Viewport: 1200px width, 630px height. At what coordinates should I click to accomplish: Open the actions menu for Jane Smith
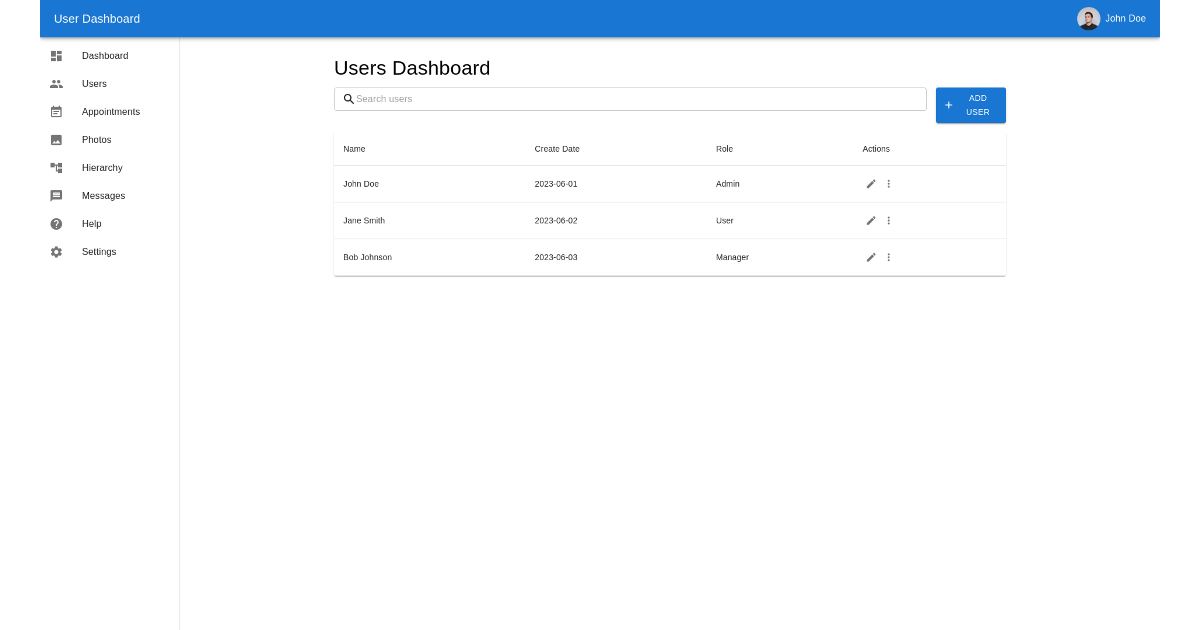tap(889, 220)
